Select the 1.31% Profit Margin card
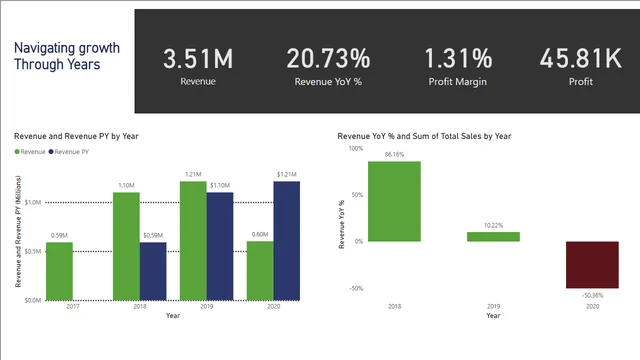Viewport: 640px width, 360px height. coord(458,66)
